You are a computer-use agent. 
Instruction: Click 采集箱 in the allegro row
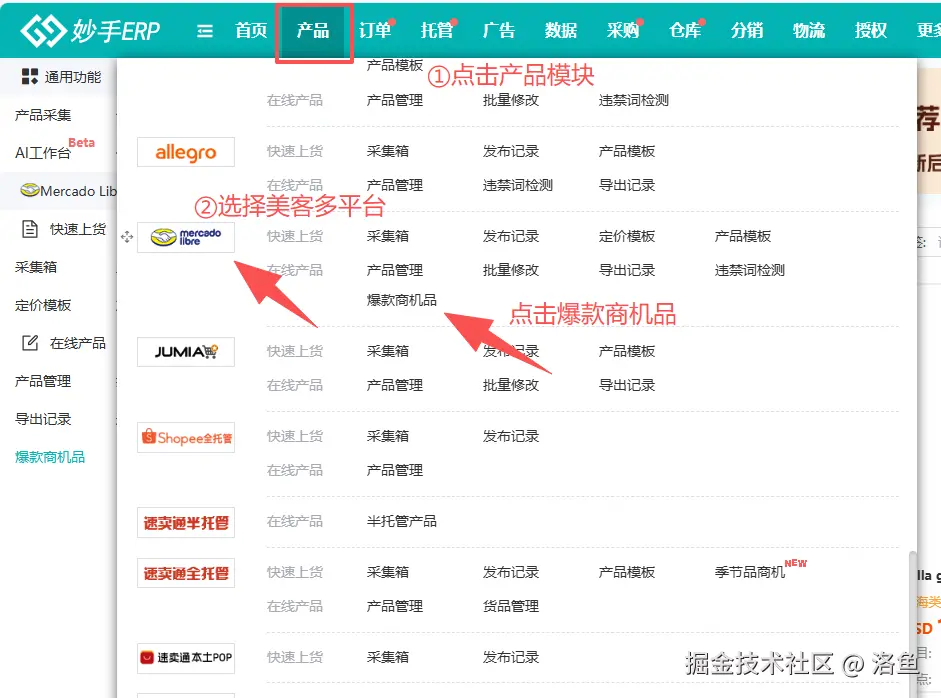(x=388, y=151)
